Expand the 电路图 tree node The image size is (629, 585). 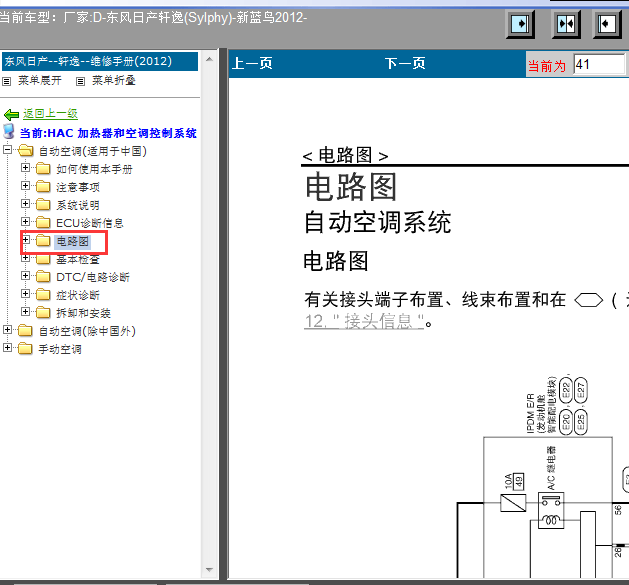pyautogui.click(x=25, y=240)
